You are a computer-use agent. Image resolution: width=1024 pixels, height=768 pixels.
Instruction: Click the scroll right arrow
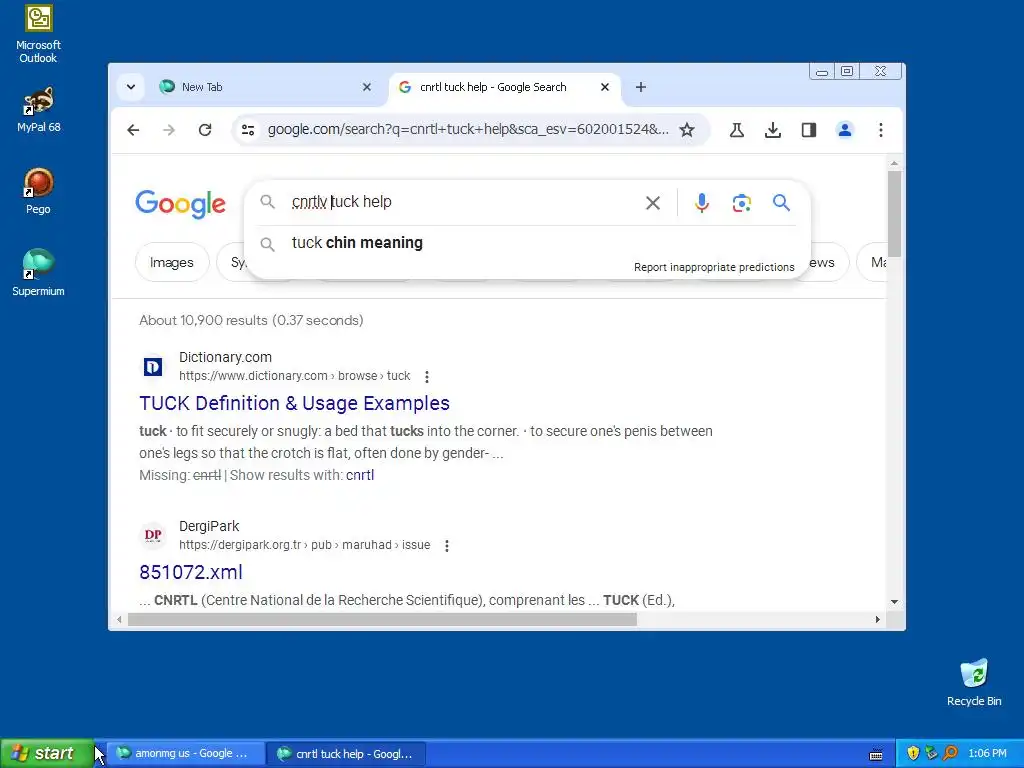[877, 619]
